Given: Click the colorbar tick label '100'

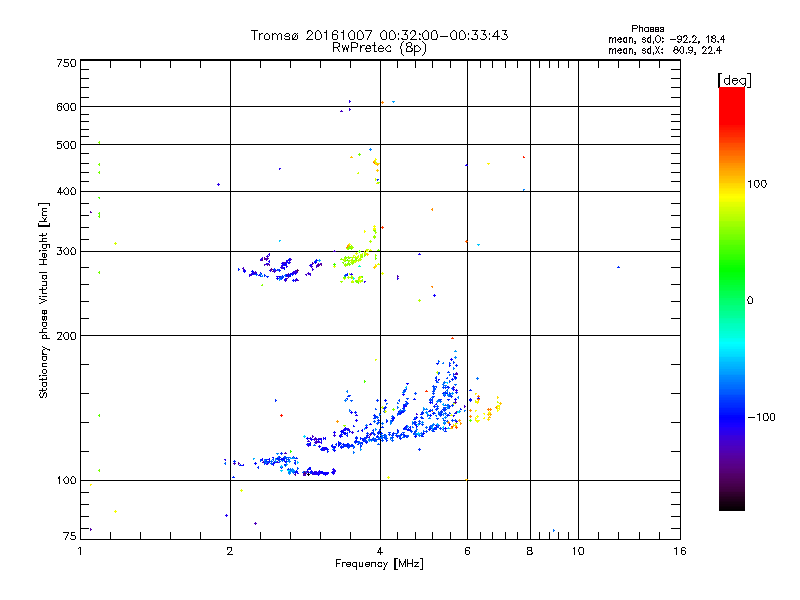Looking at the screenshot, I should 757,184.
